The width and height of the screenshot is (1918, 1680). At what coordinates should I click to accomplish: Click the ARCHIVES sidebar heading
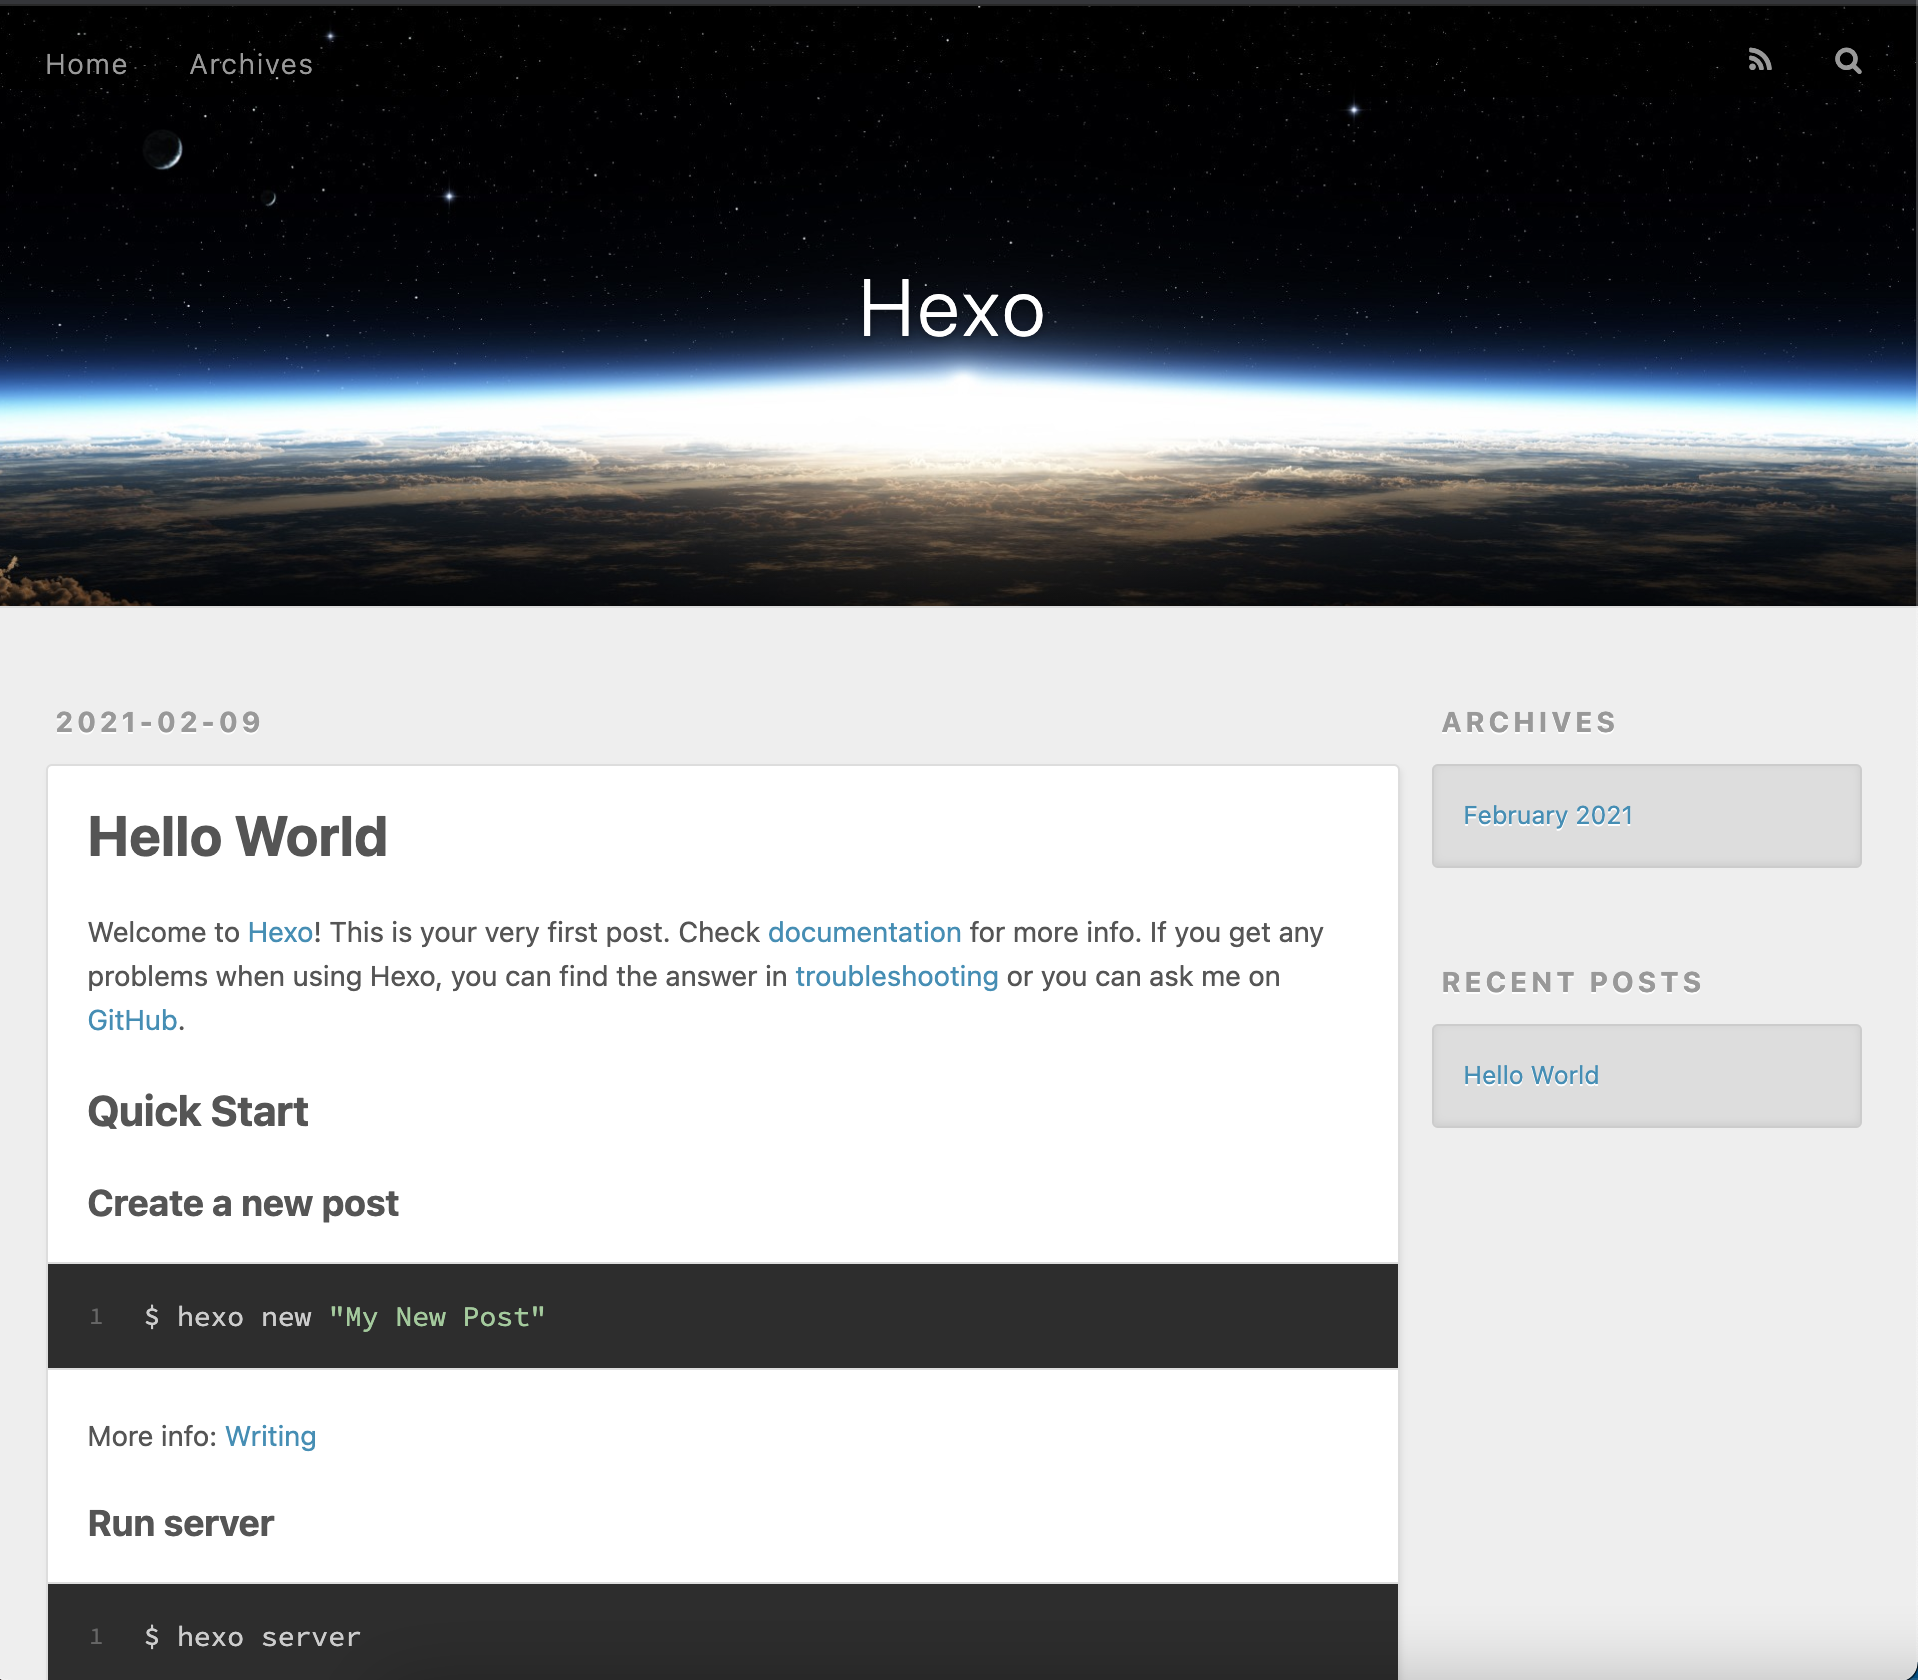pos(1529,722)
